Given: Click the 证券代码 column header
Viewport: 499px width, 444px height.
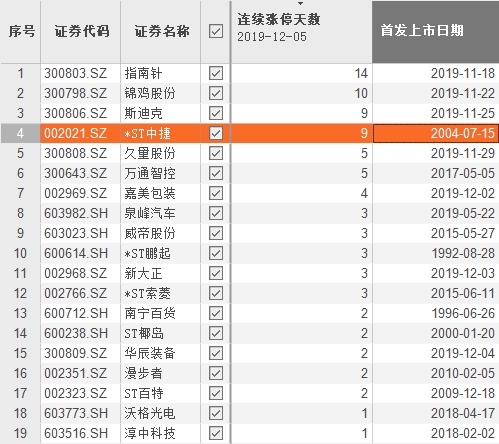Looking at the screenshot, I should point(81,32).
